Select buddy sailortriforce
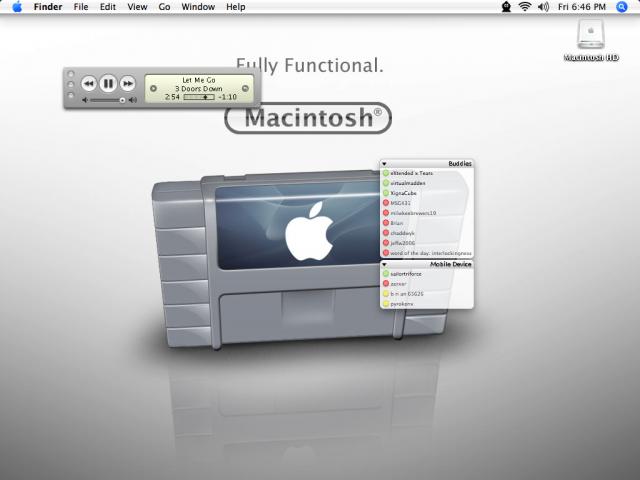Screen dimensions: 640x480 point(427,274)
